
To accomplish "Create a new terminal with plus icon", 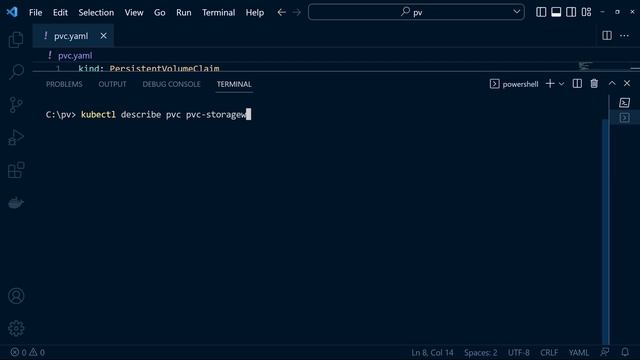I will click(x=550, y=84).
